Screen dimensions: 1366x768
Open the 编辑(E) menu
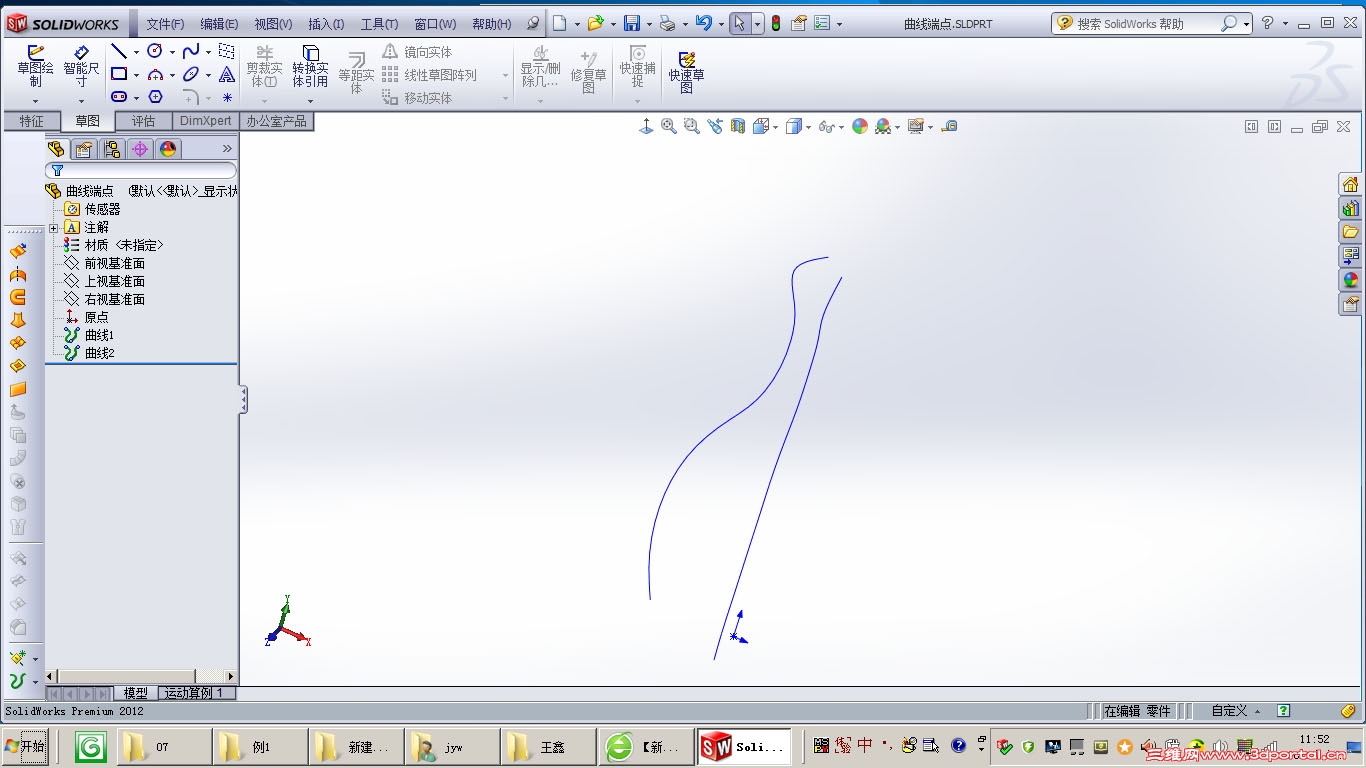click(219, 24)
